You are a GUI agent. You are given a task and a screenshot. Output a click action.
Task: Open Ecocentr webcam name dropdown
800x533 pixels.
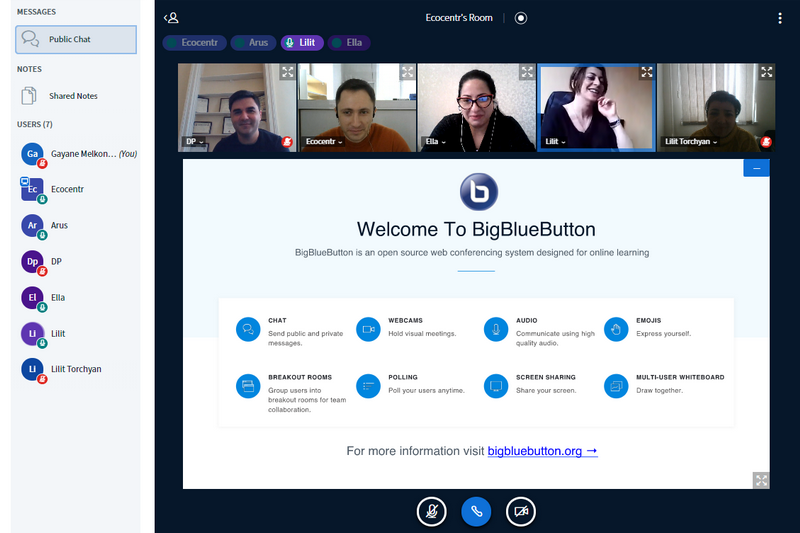pyautogui.click(x=324, y=141)
